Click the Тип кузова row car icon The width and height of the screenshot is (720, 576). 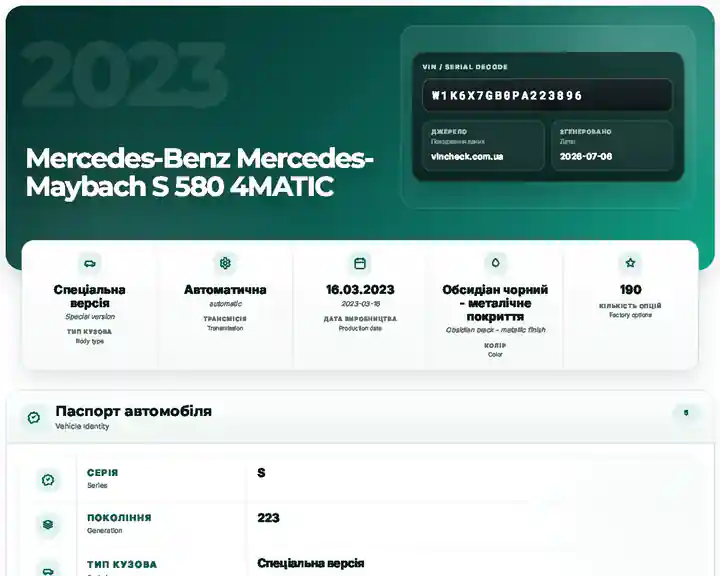[x=48, y=570]
